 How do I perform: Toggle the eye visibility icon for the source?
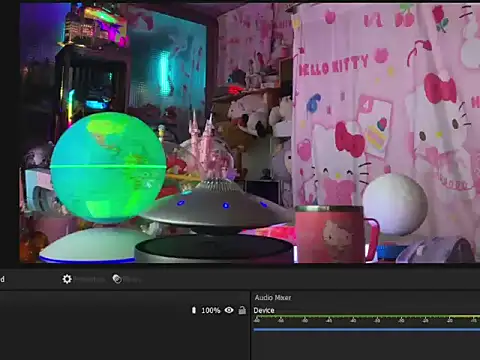tap(229, 310)
